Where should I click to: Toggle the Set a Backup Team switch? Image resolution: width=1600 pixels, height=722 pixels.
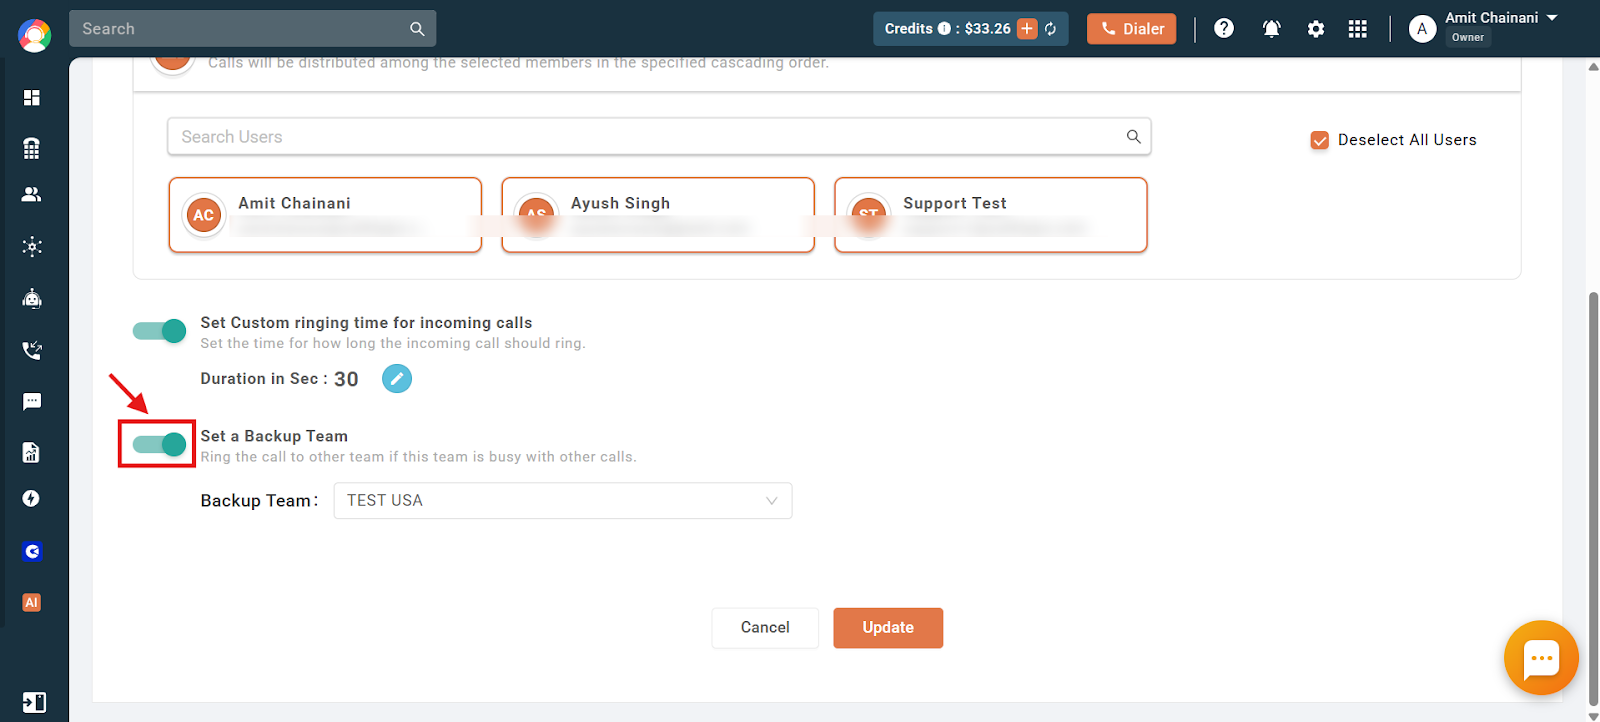pos(159,444)
